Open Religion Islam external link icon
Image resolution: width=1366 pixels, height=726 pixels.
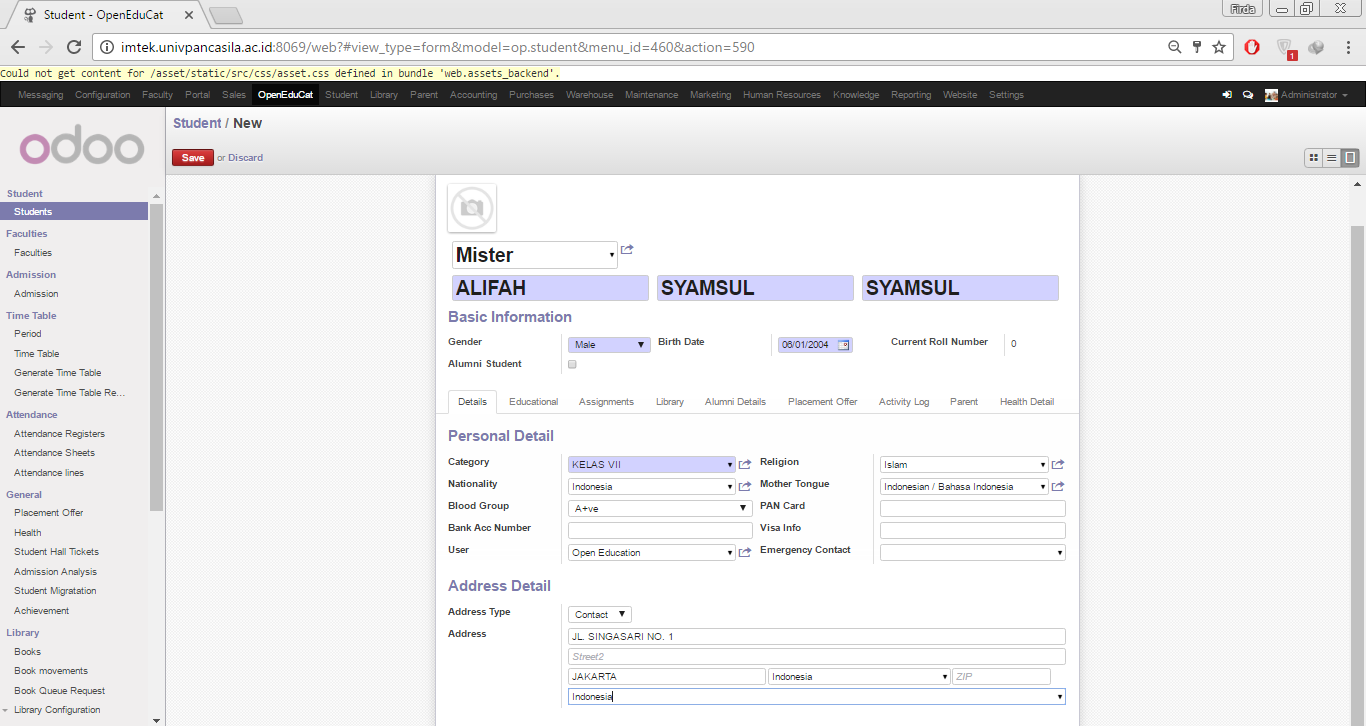[1058, 465]
